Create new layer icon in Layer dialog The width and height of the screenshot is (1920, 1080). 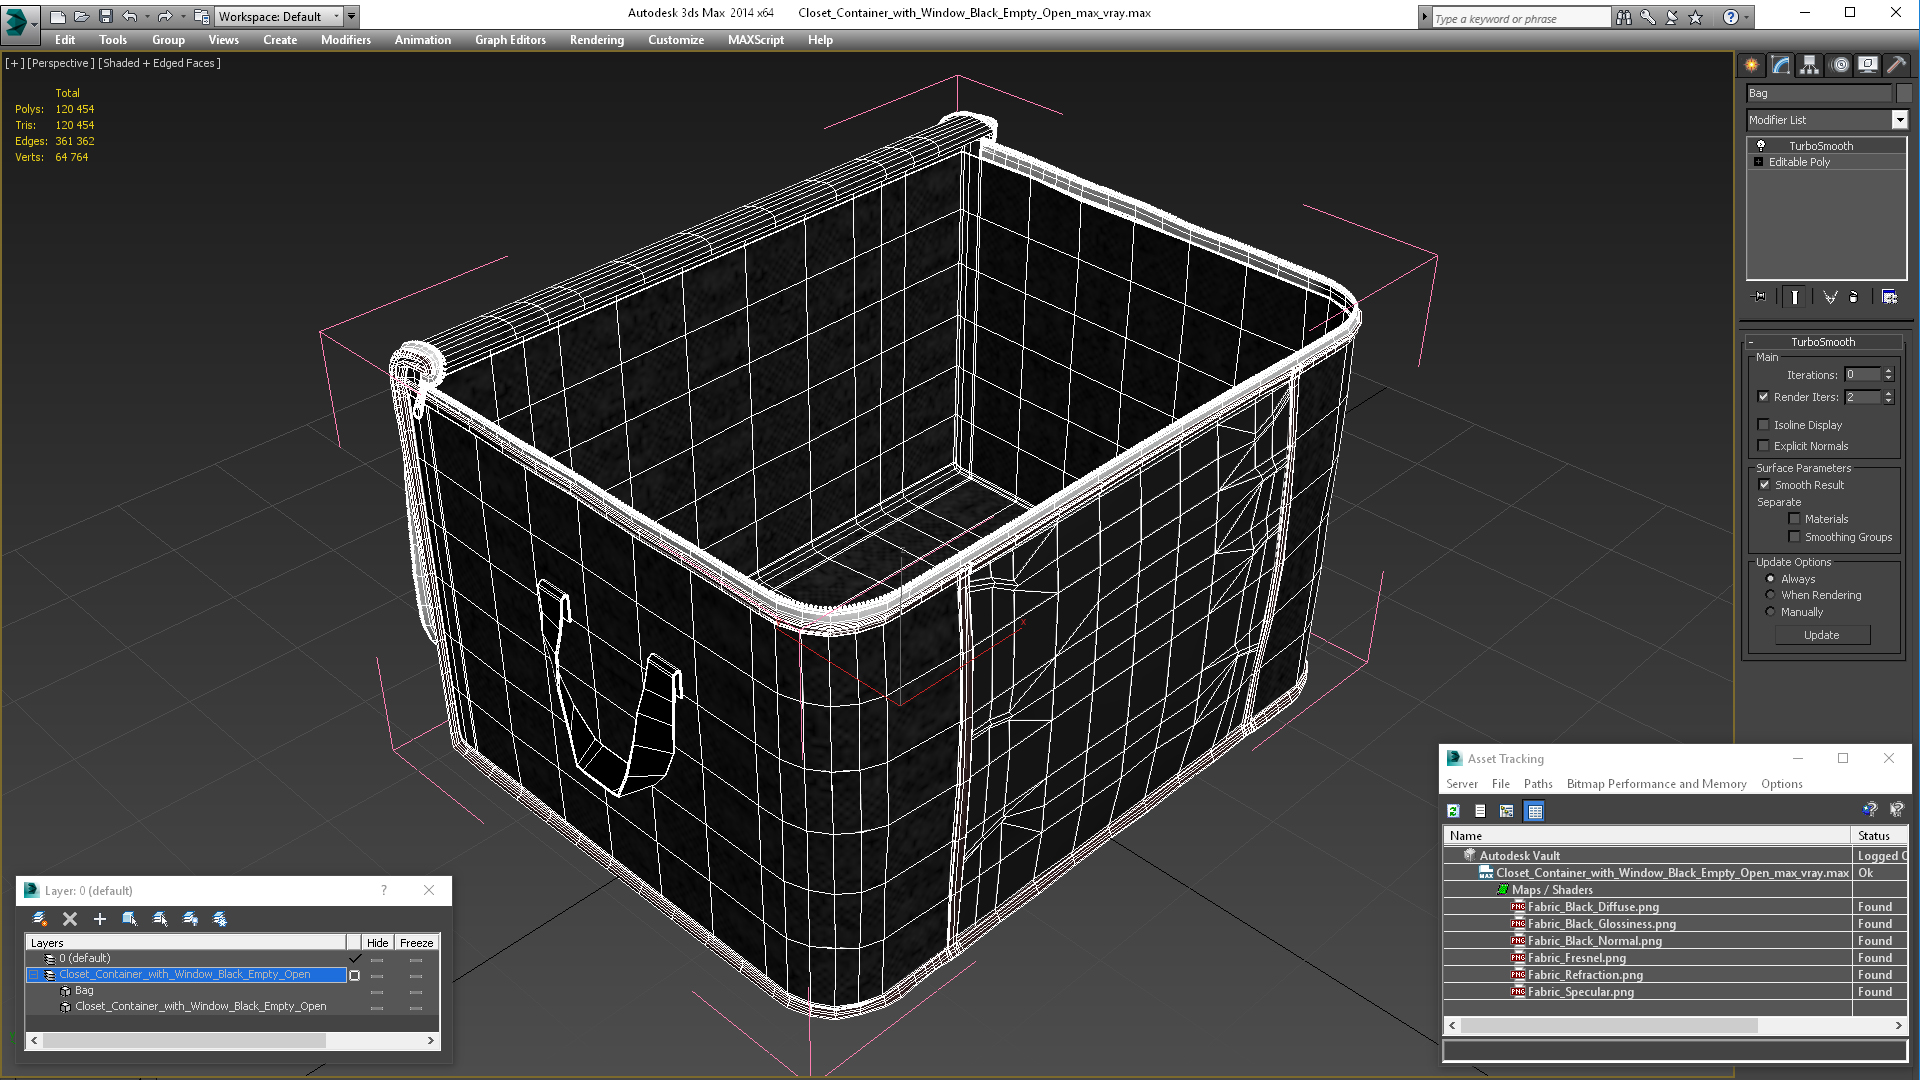click(40, 919)
